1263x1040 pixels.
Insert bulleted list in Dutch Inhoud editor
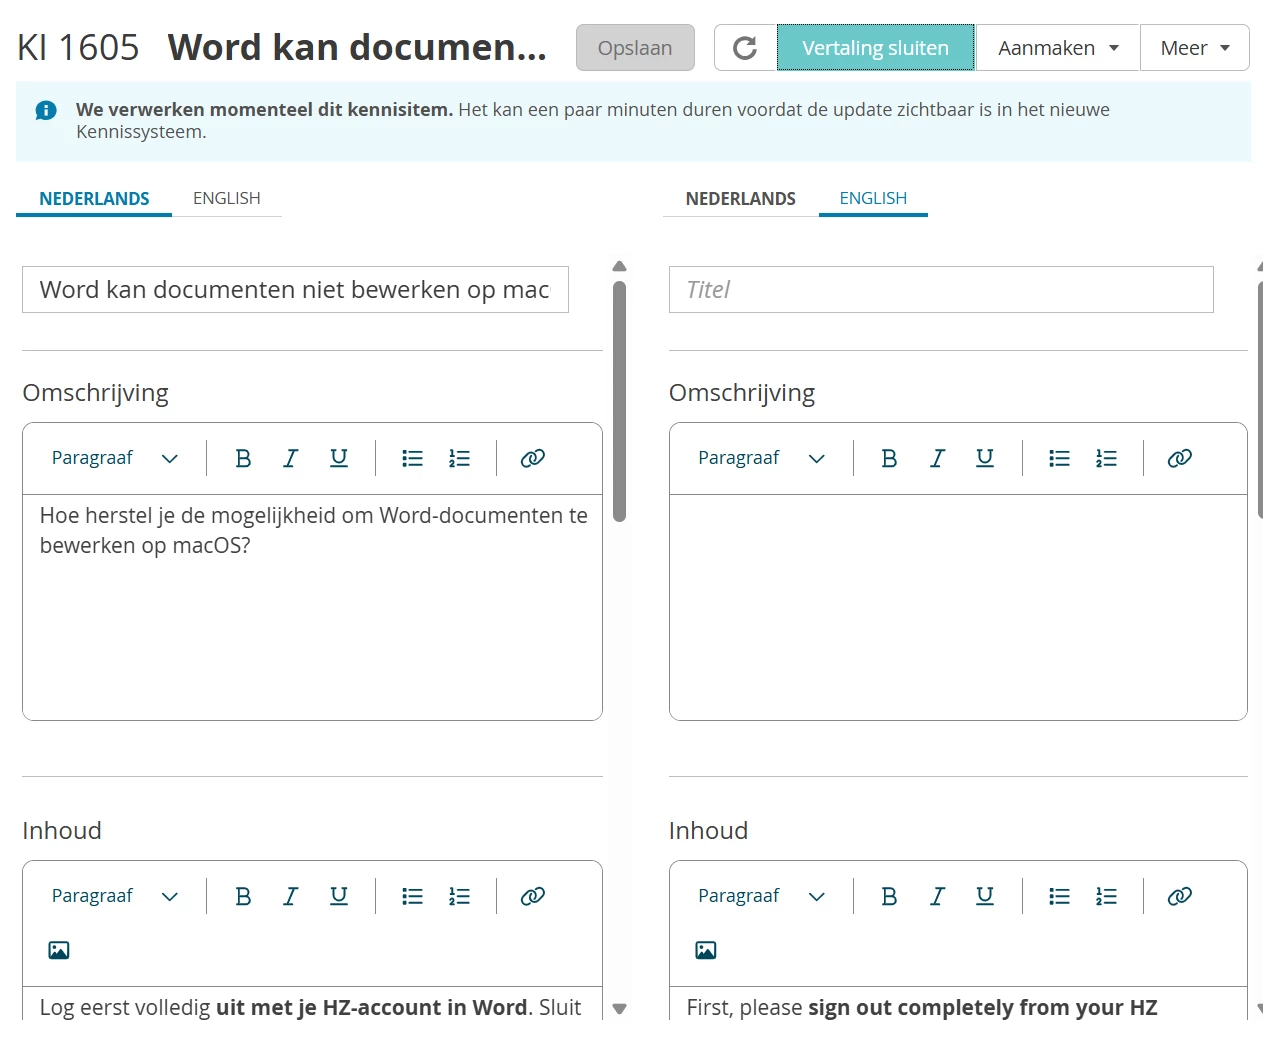point(412,896)
